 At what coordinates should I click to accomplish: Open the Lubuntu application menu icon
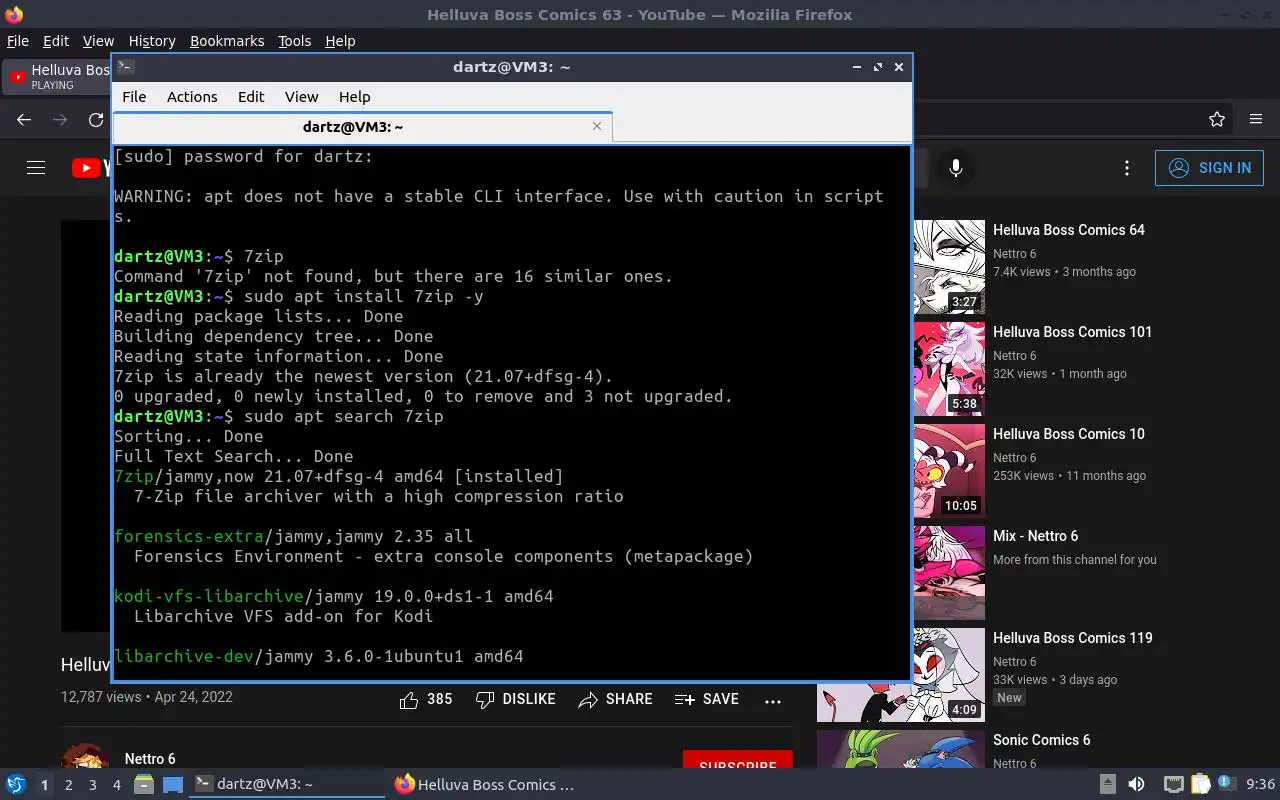pos(16,785)
